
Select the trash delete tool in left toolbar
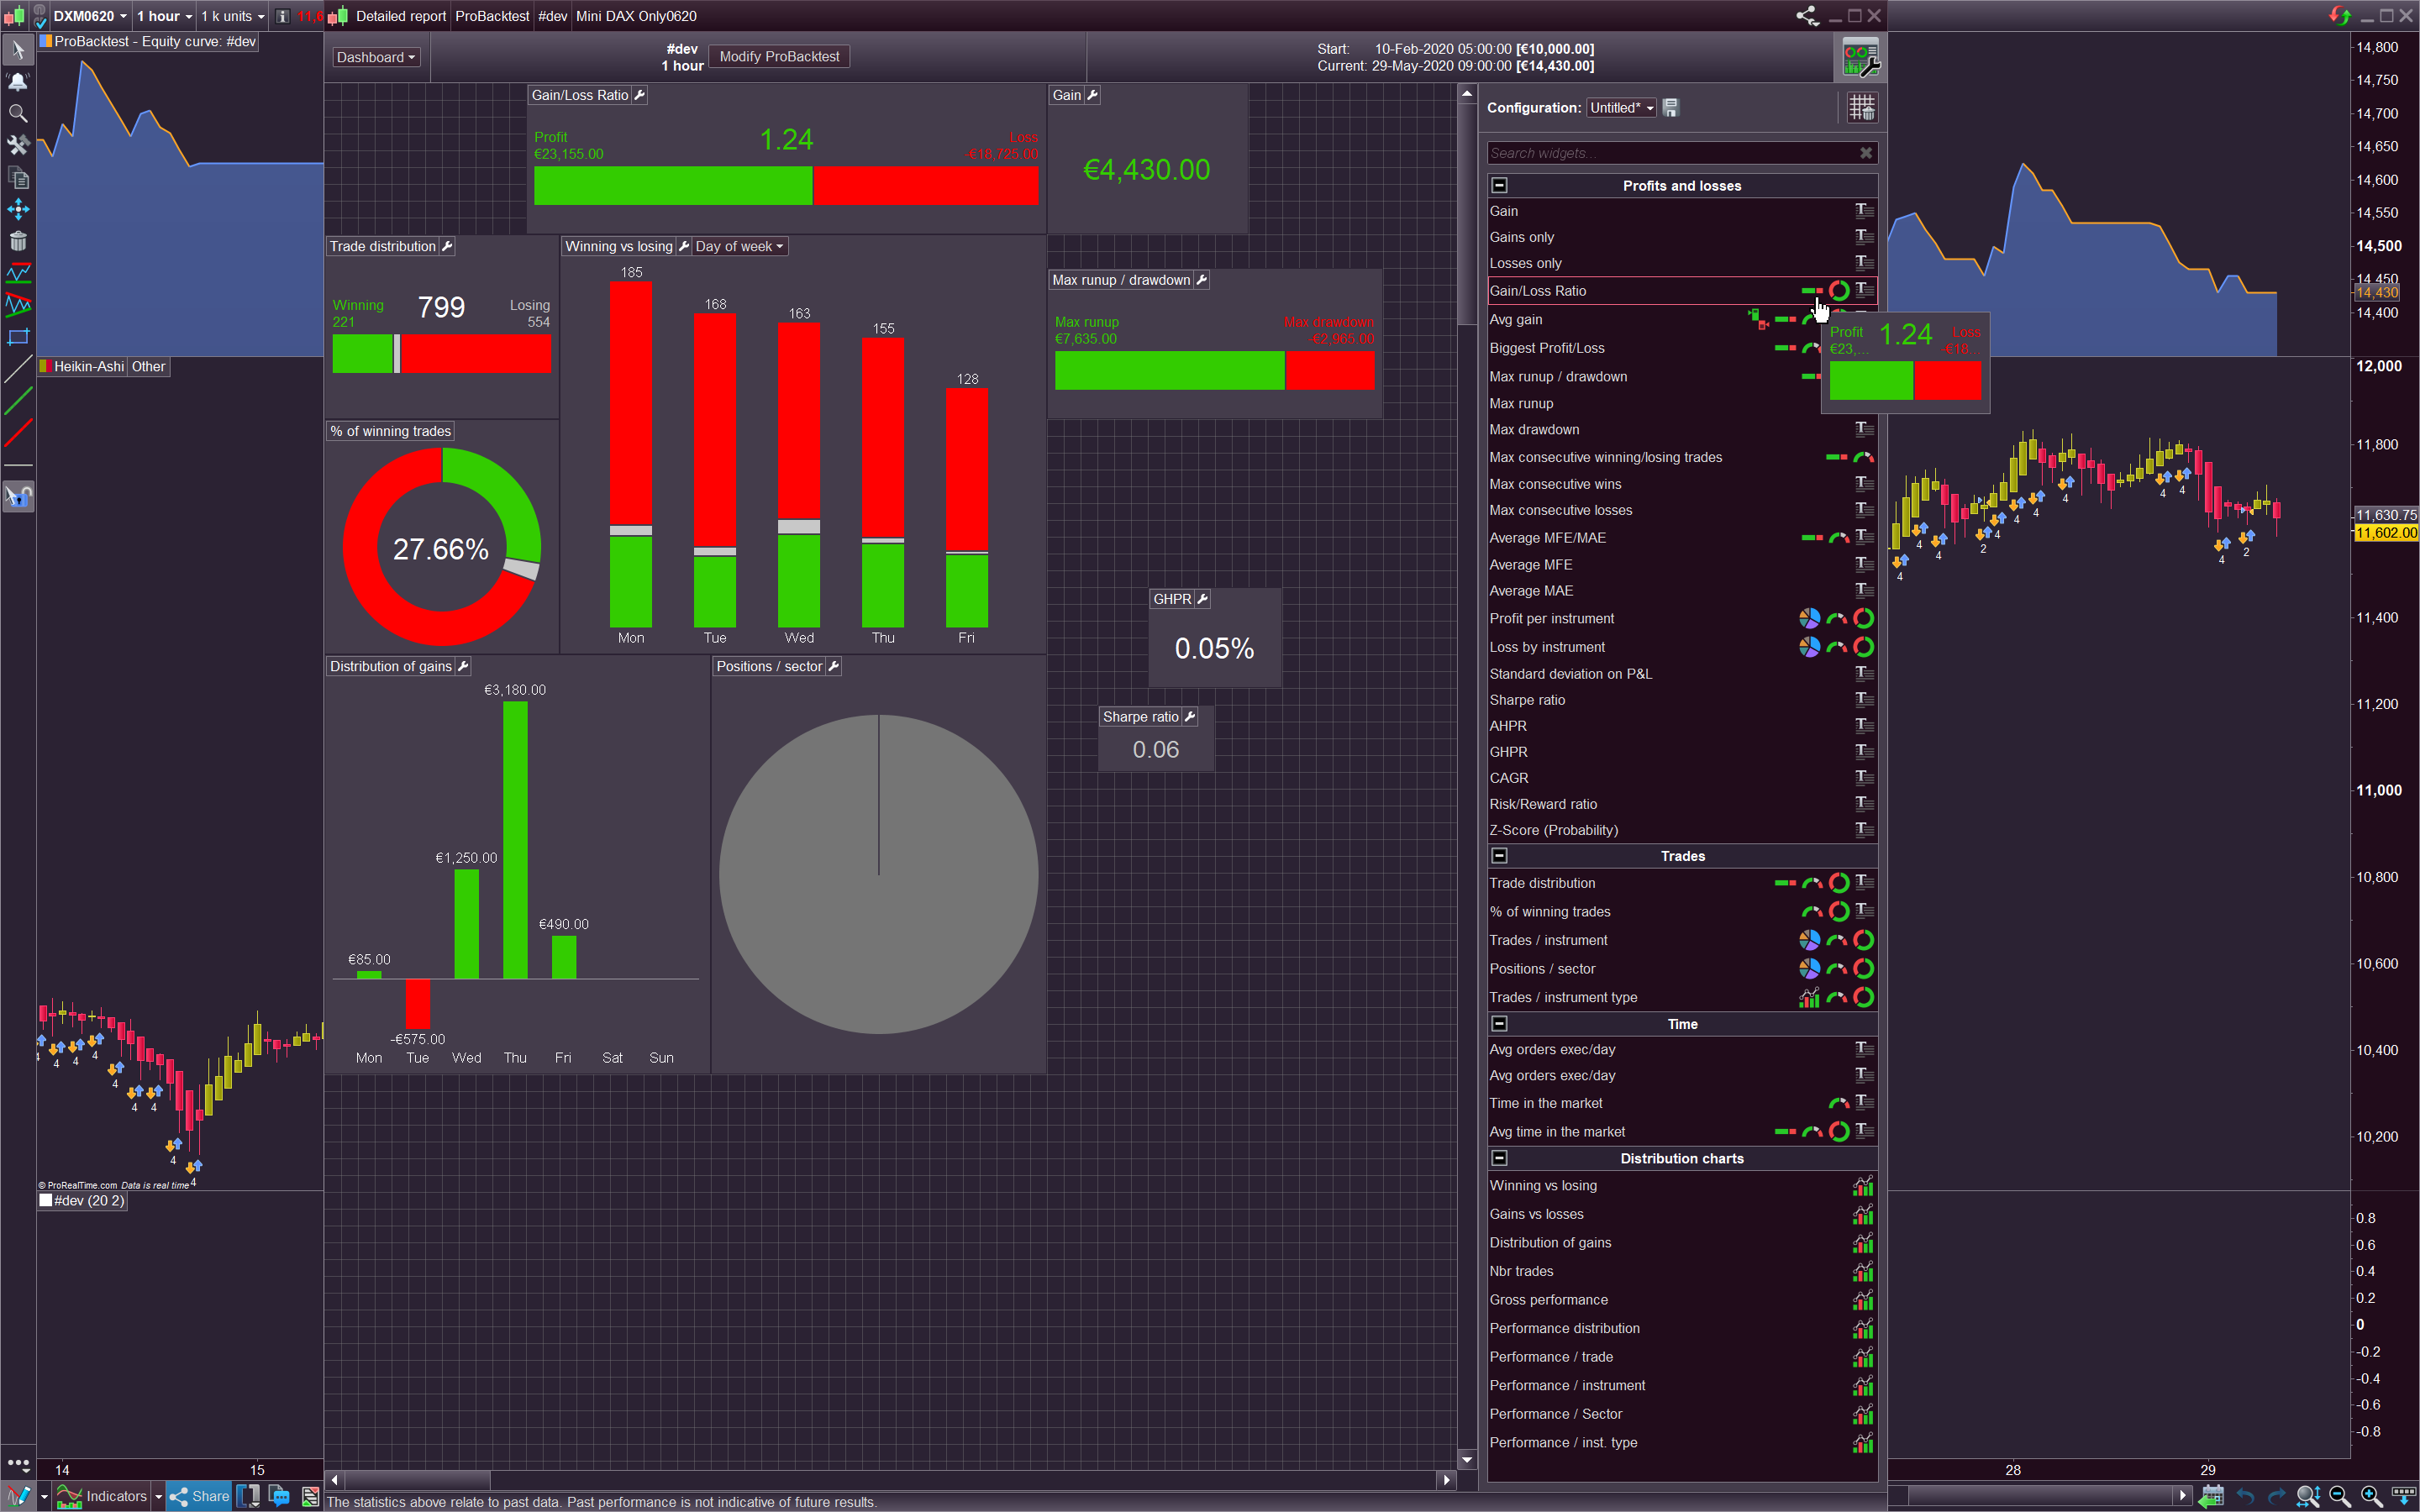(18, 241)
